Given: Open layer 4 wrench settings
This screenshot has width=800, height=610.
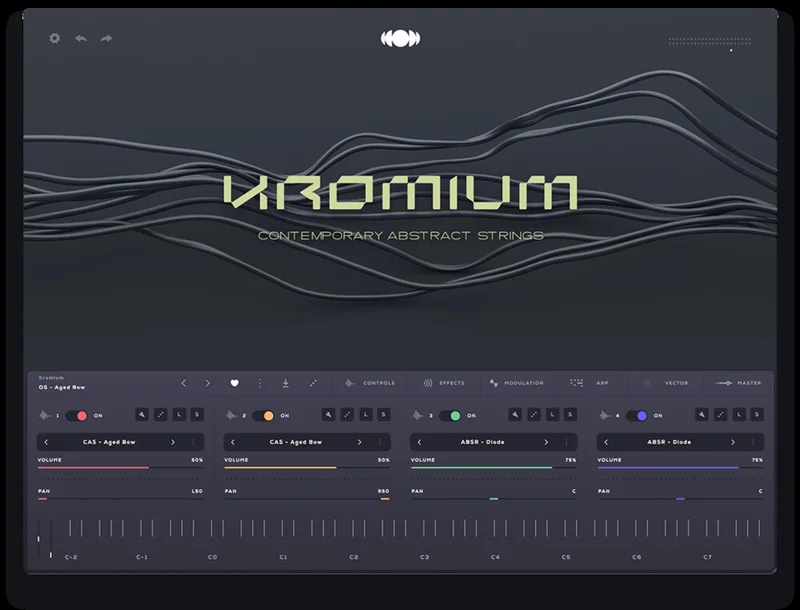Looking at the screenshot, I should pos(702,415).
